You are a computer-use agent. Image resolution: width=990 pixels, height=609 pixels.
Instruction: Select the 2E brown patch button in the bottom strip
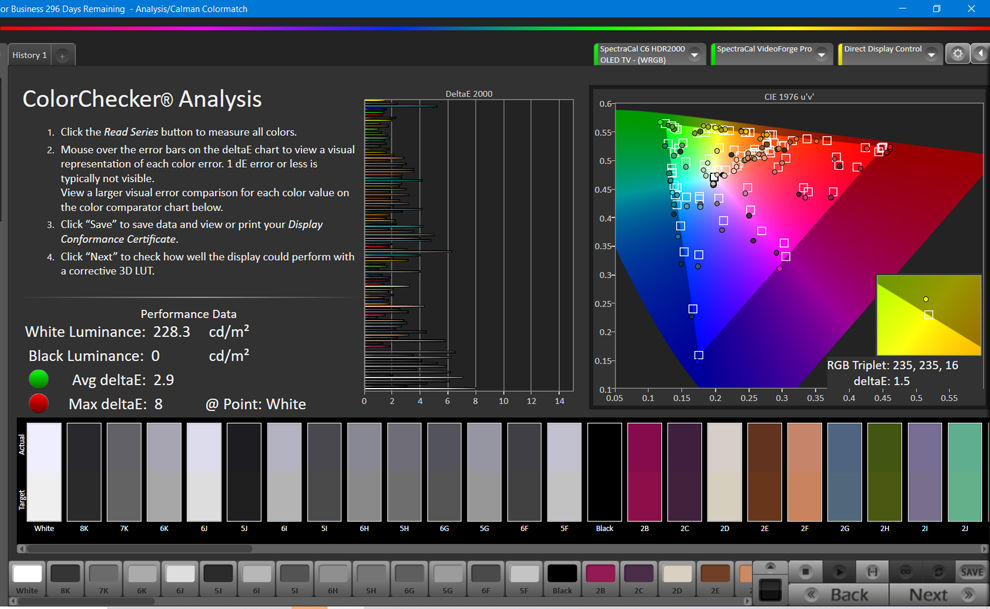(715, 579)
